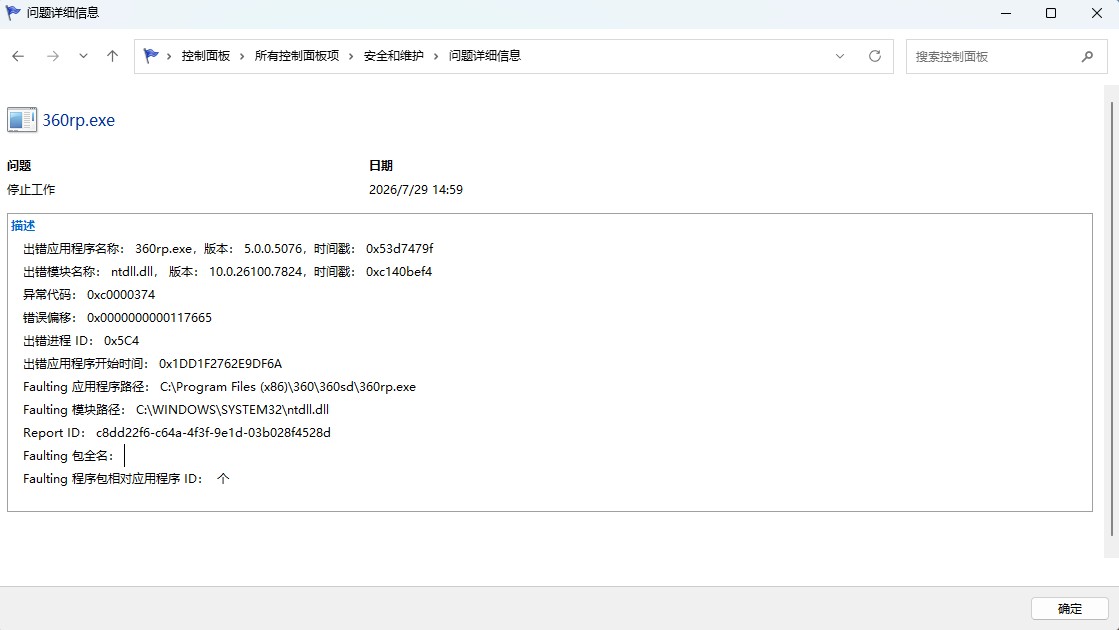Viewport: 1119px width, 630px height.
Task: Expand chevron right of address bar flag
Action: tap(169, 56)
